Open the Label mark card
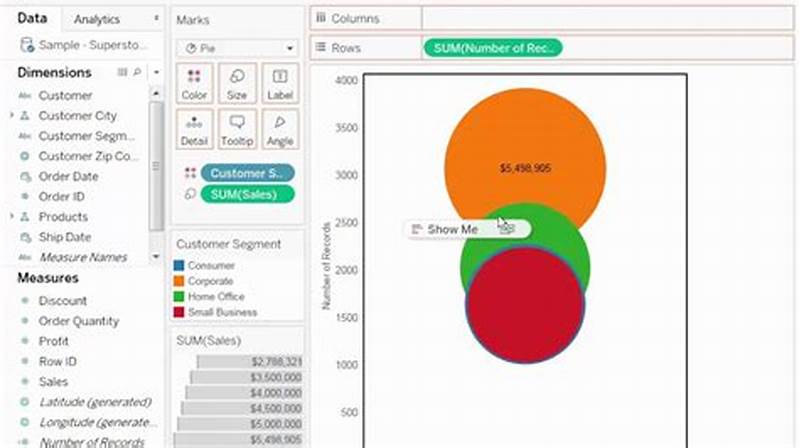Viewport: 800px width, 448px height. [280, 84]
